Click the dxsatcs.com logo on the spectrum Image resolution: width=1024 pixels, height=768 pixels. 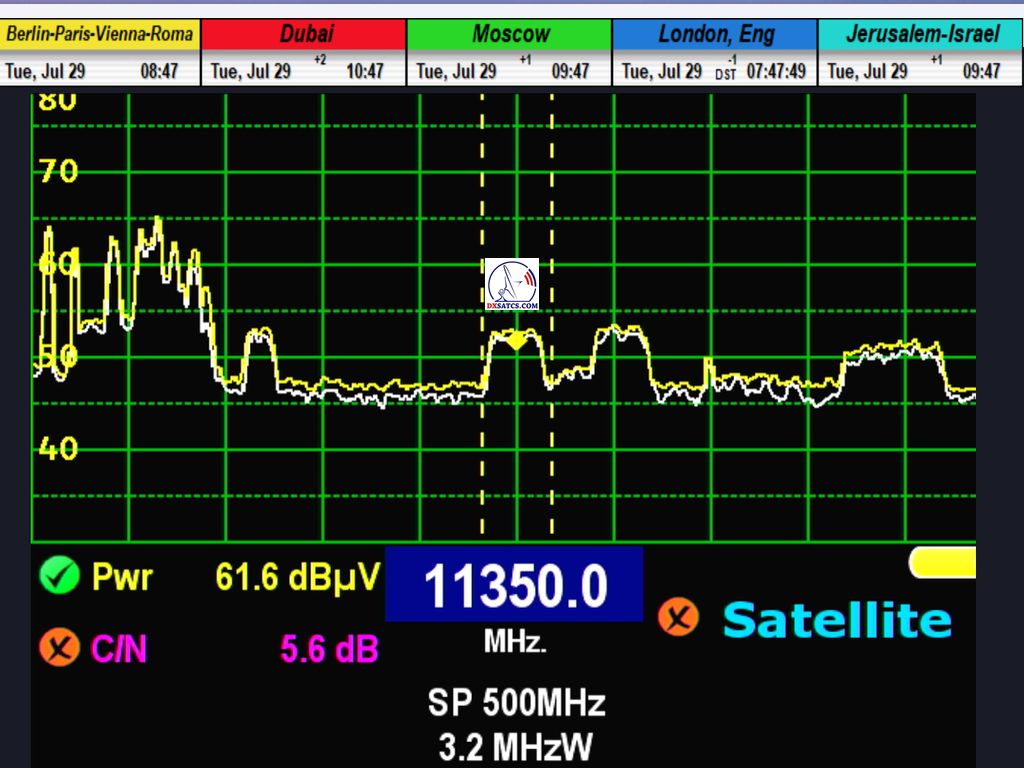512,284
